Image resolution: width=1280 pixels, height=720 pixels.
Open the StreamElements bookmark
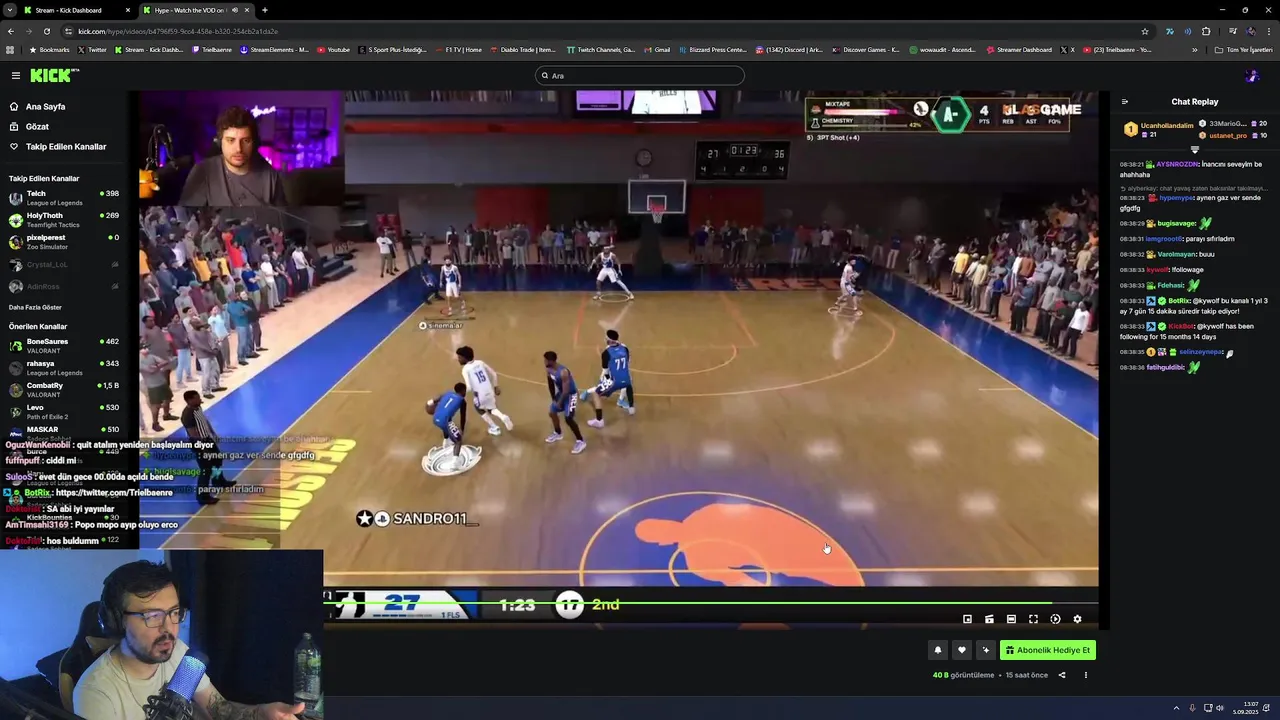pos(275,49)
